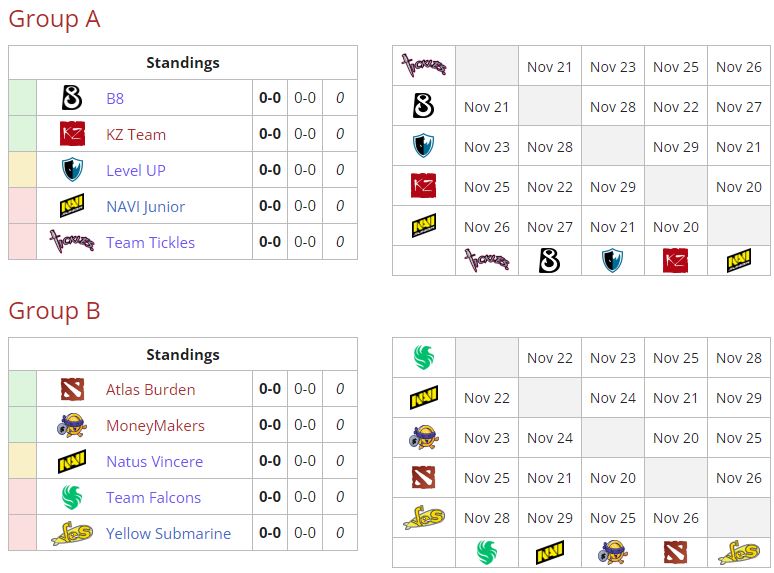
Task: Open the KZ Team link
Action: pyautogui.click(x=136, y=134)
